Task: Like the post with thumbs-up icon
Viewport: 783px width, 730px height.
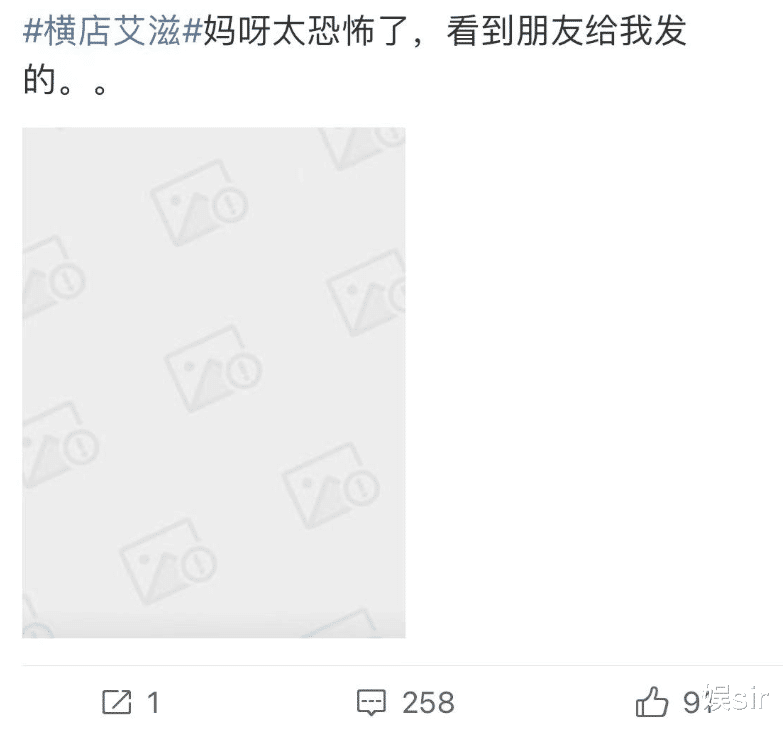Action: 652,702
